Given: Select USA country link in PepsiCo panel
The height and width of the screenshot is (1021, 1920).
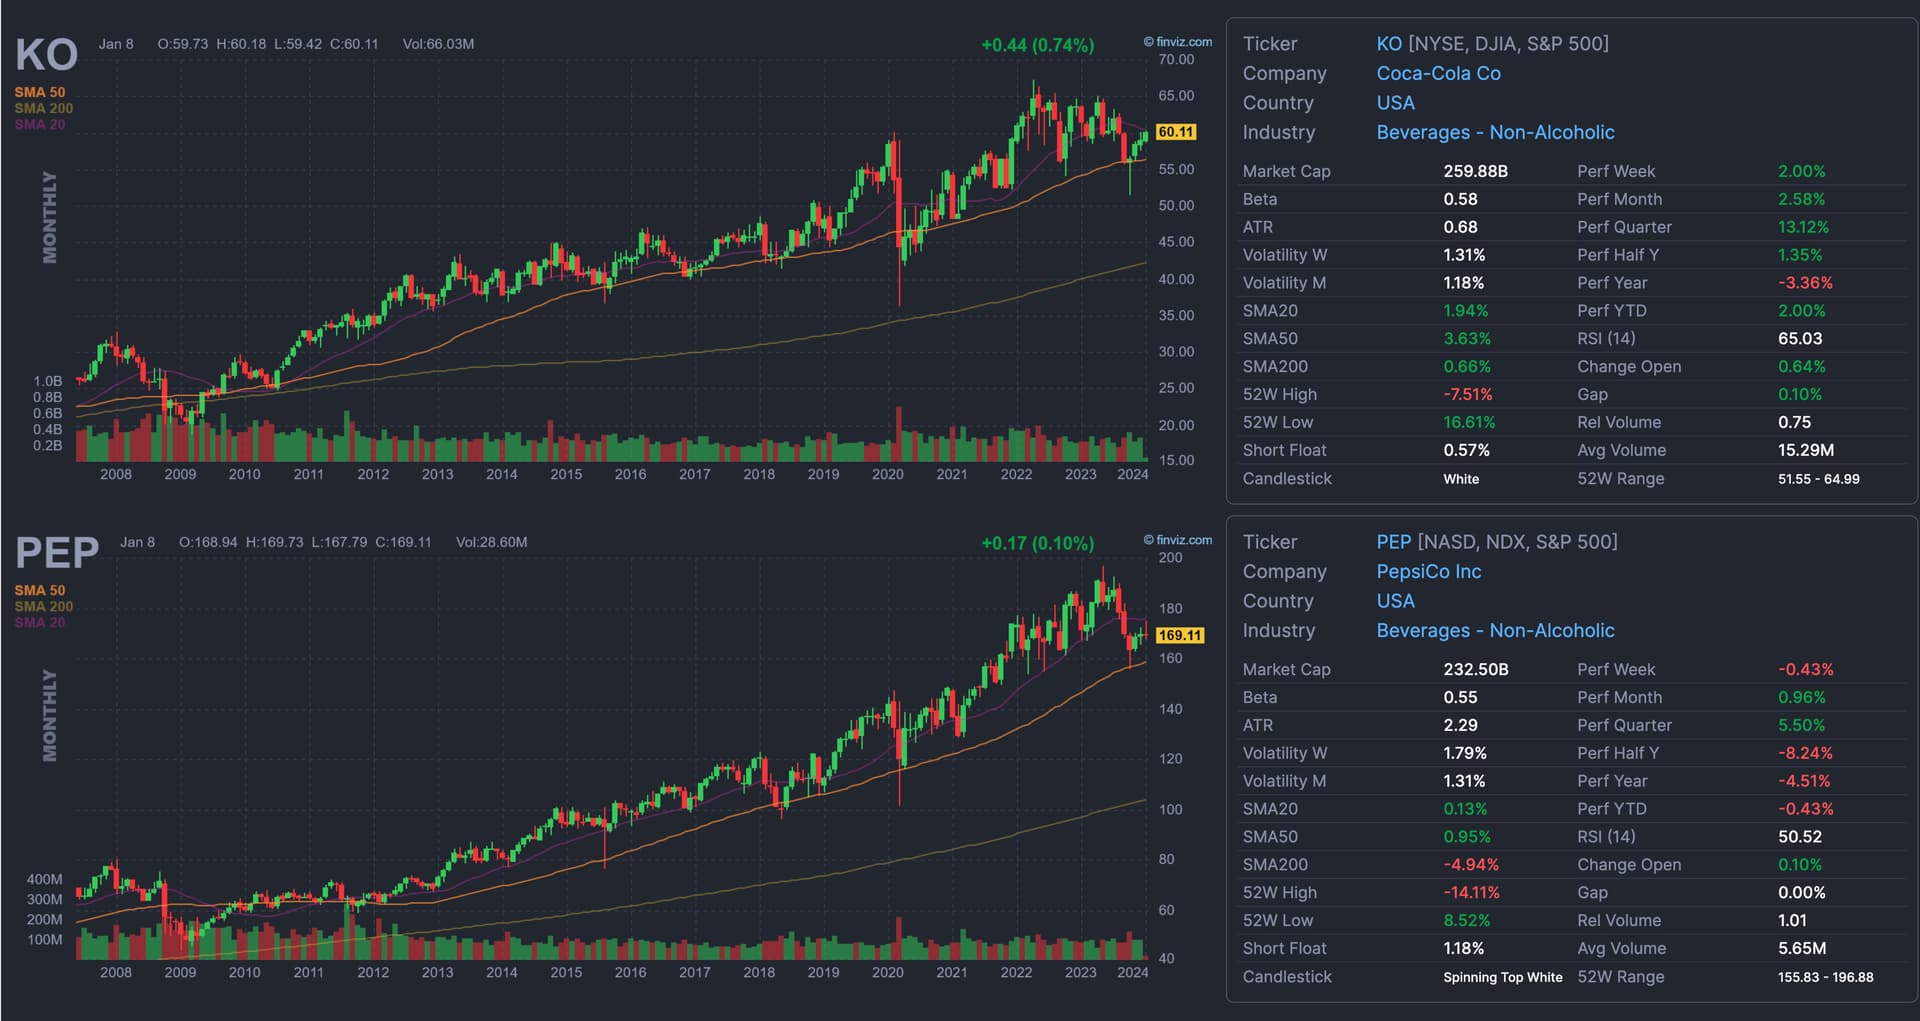Looking at the screenshot, I should tap(1395, 601).
